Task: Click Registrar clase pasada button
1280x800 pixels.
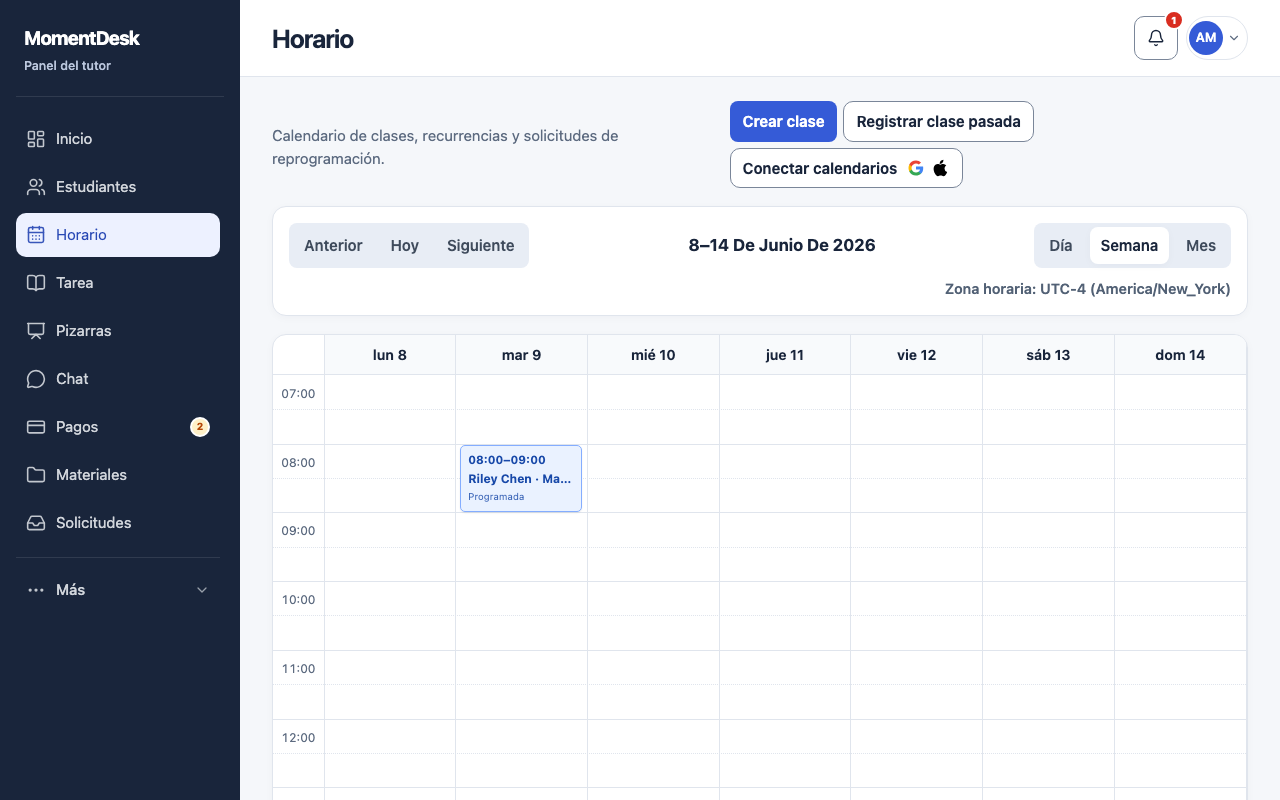Action: pos(938,121)
